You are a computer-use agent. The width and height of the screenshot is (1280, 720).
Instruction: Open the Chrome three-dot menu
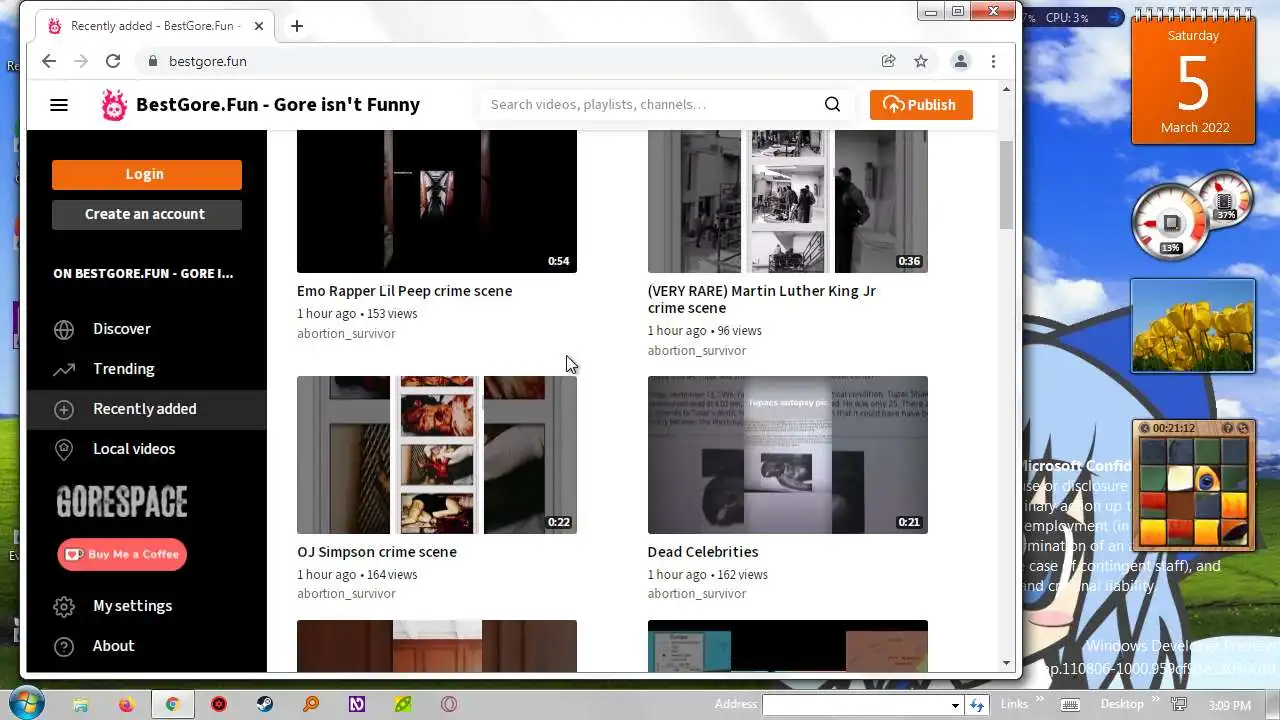(993, 61)
